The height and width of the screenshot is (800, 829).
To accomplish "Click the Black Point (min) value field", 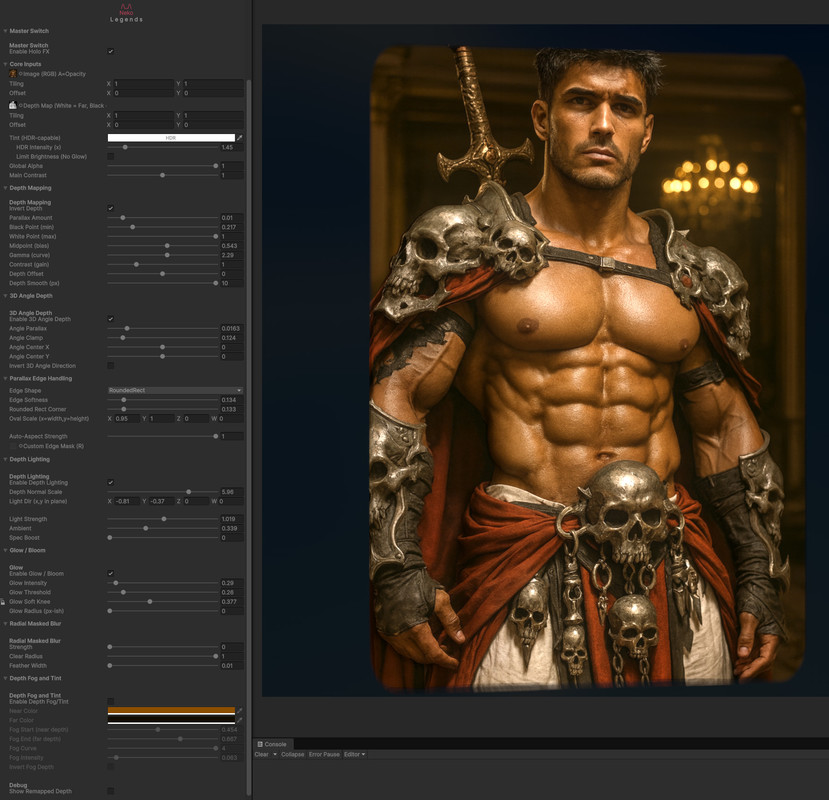I will pos(232,227).
